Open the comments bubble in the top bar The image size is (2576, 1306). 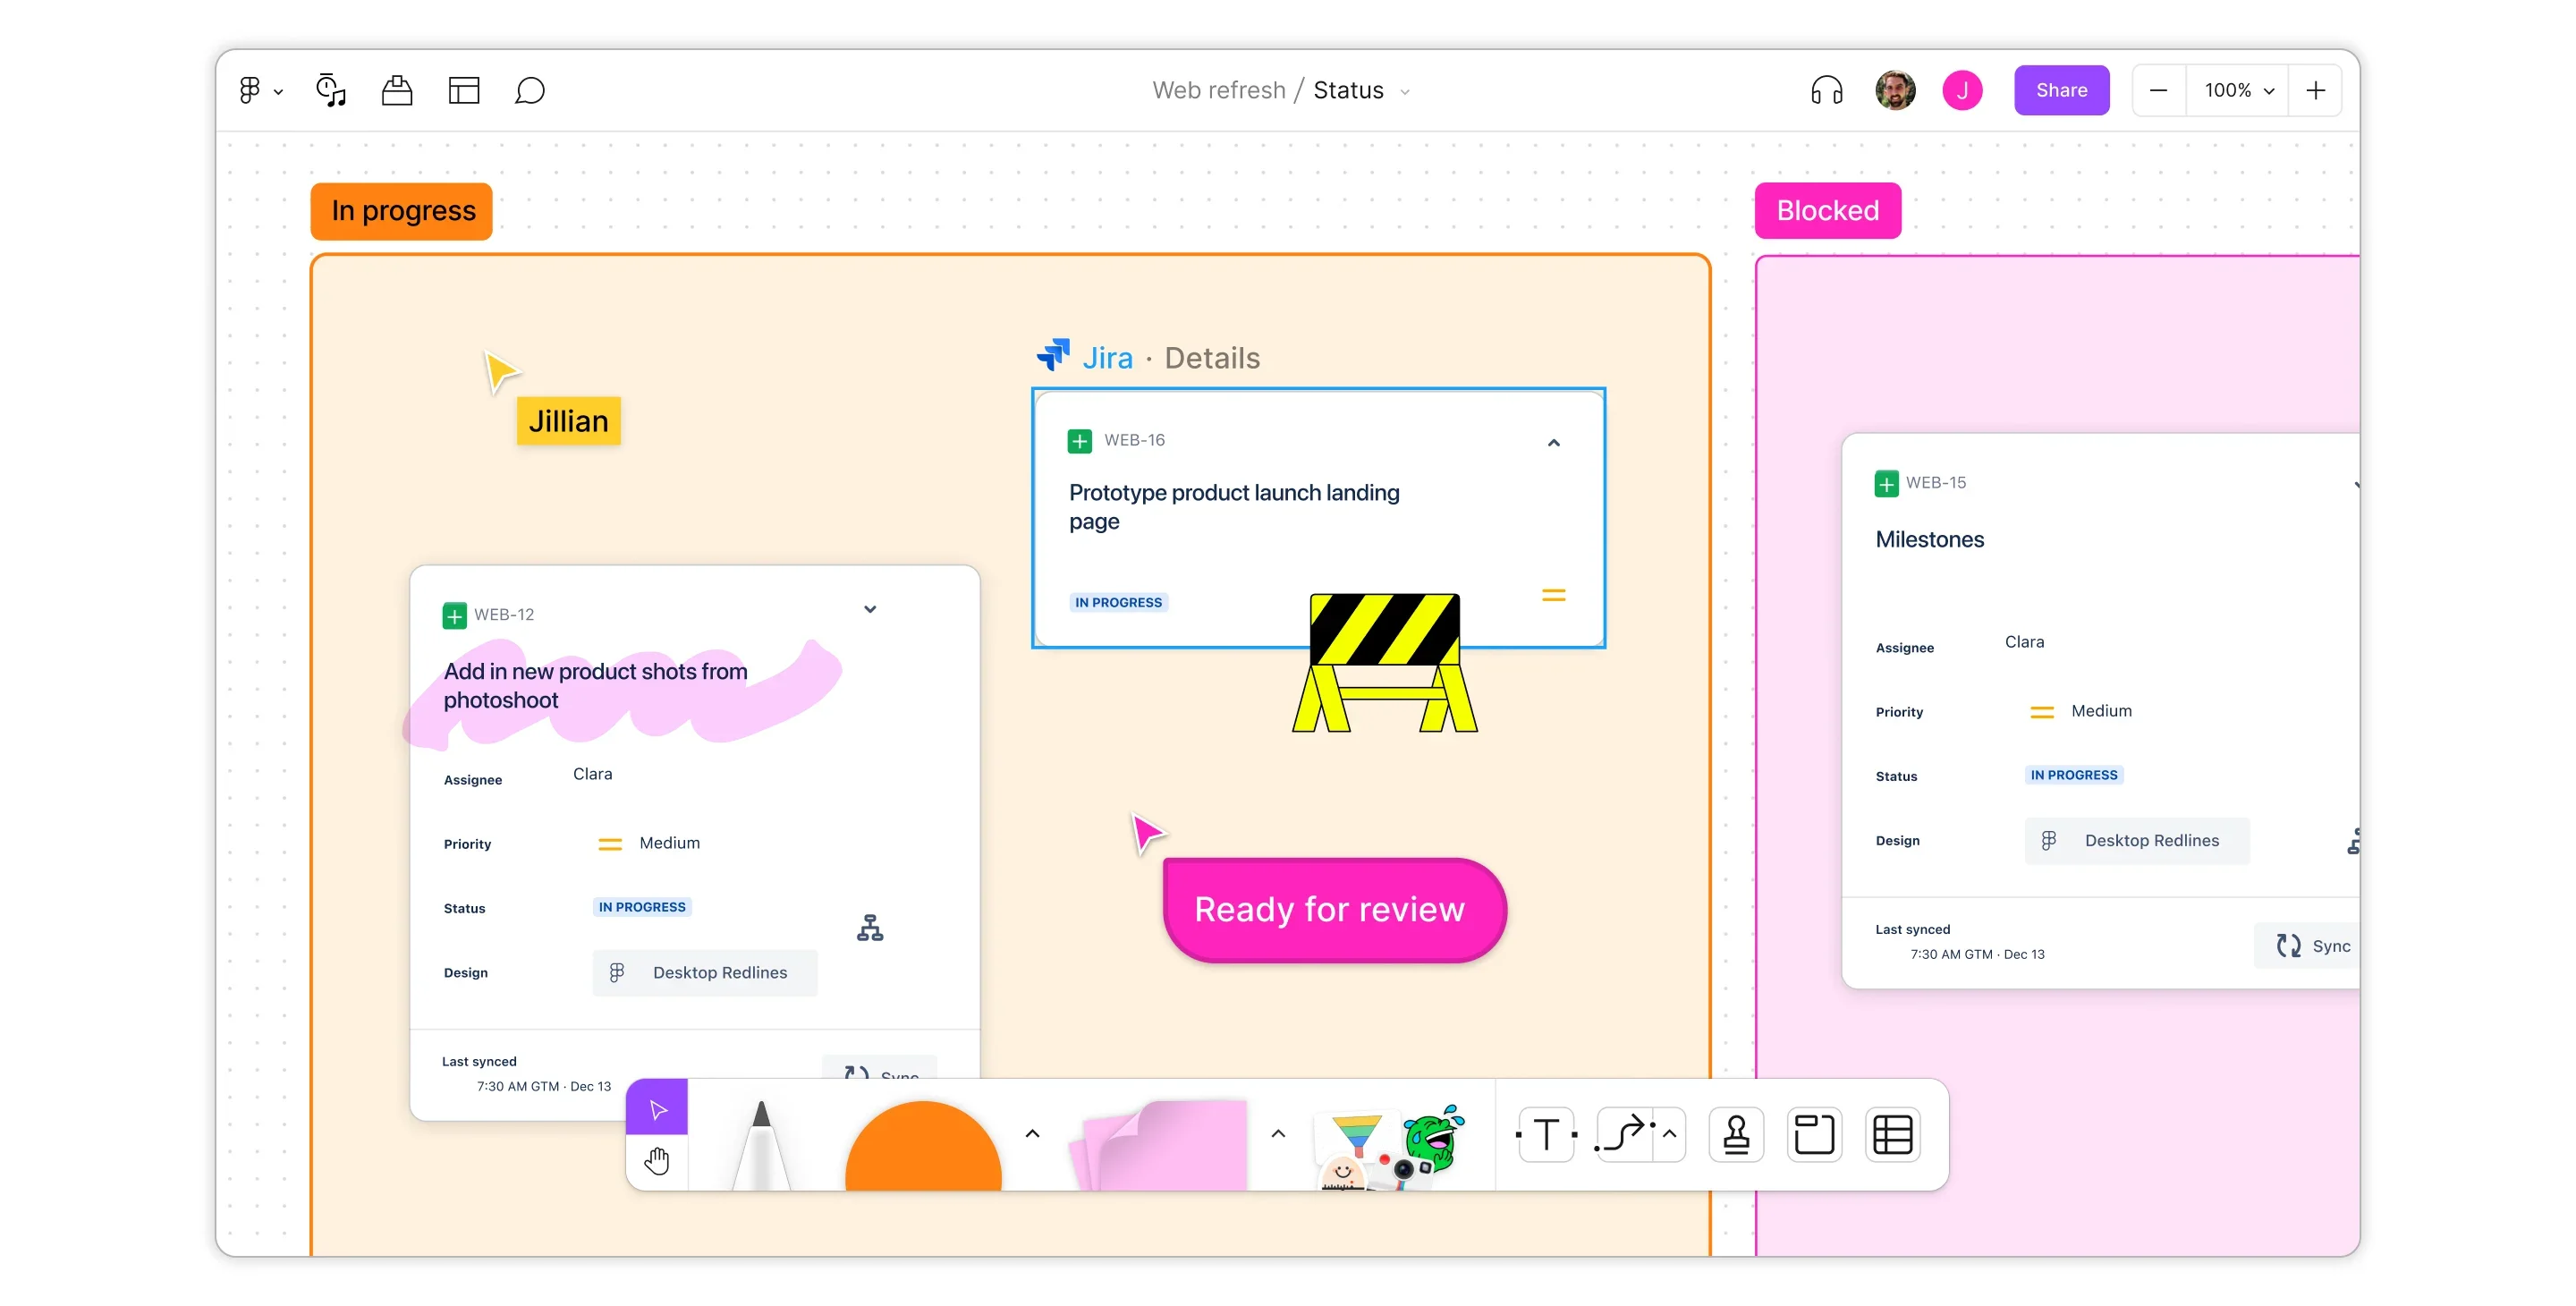(530, 90)
